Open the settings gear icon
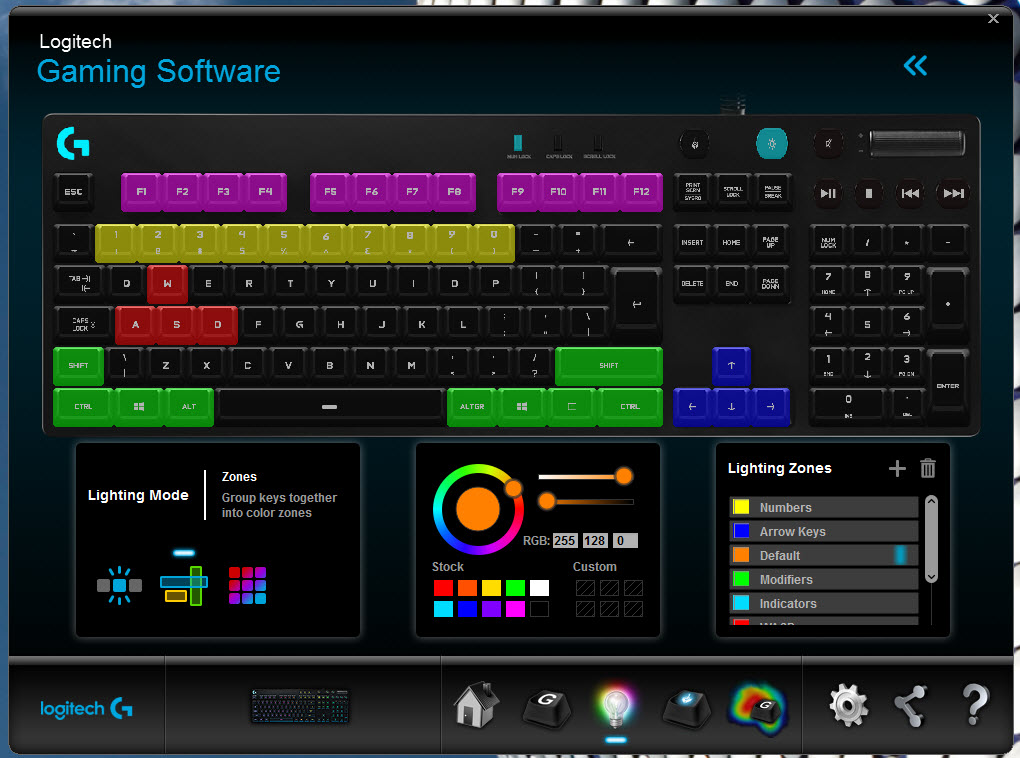 pyautogui.click(x=848, y=705)
